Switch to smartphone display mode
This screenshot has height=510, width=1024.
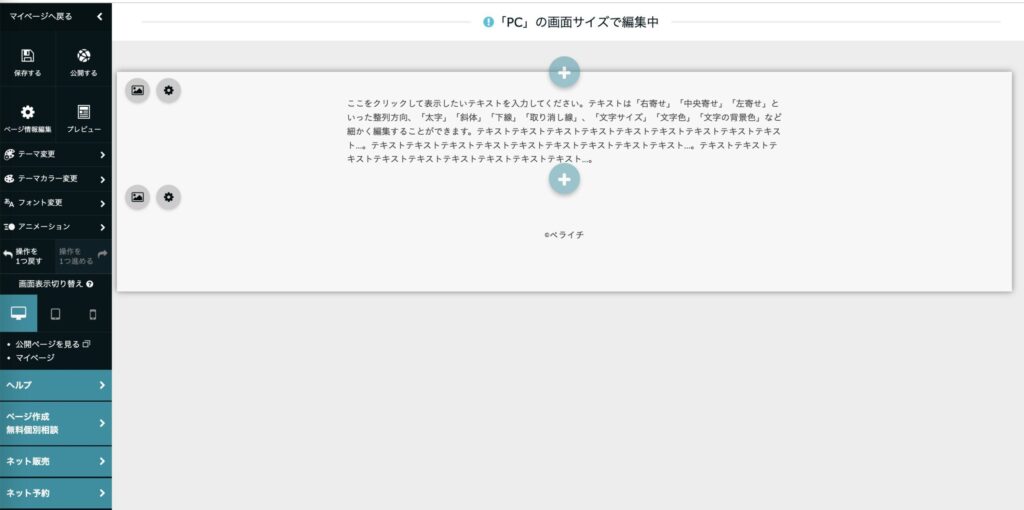(93, 314)
